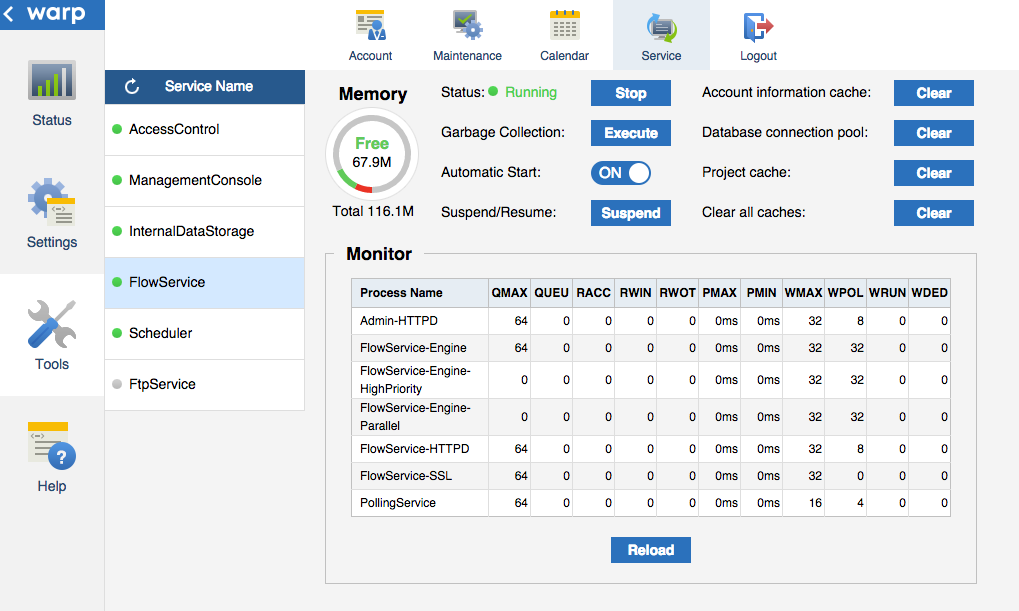The height and width of the screenshot is (611, 1019).
Task: Select the Tools sidebar tab
Action: point(52,335)
